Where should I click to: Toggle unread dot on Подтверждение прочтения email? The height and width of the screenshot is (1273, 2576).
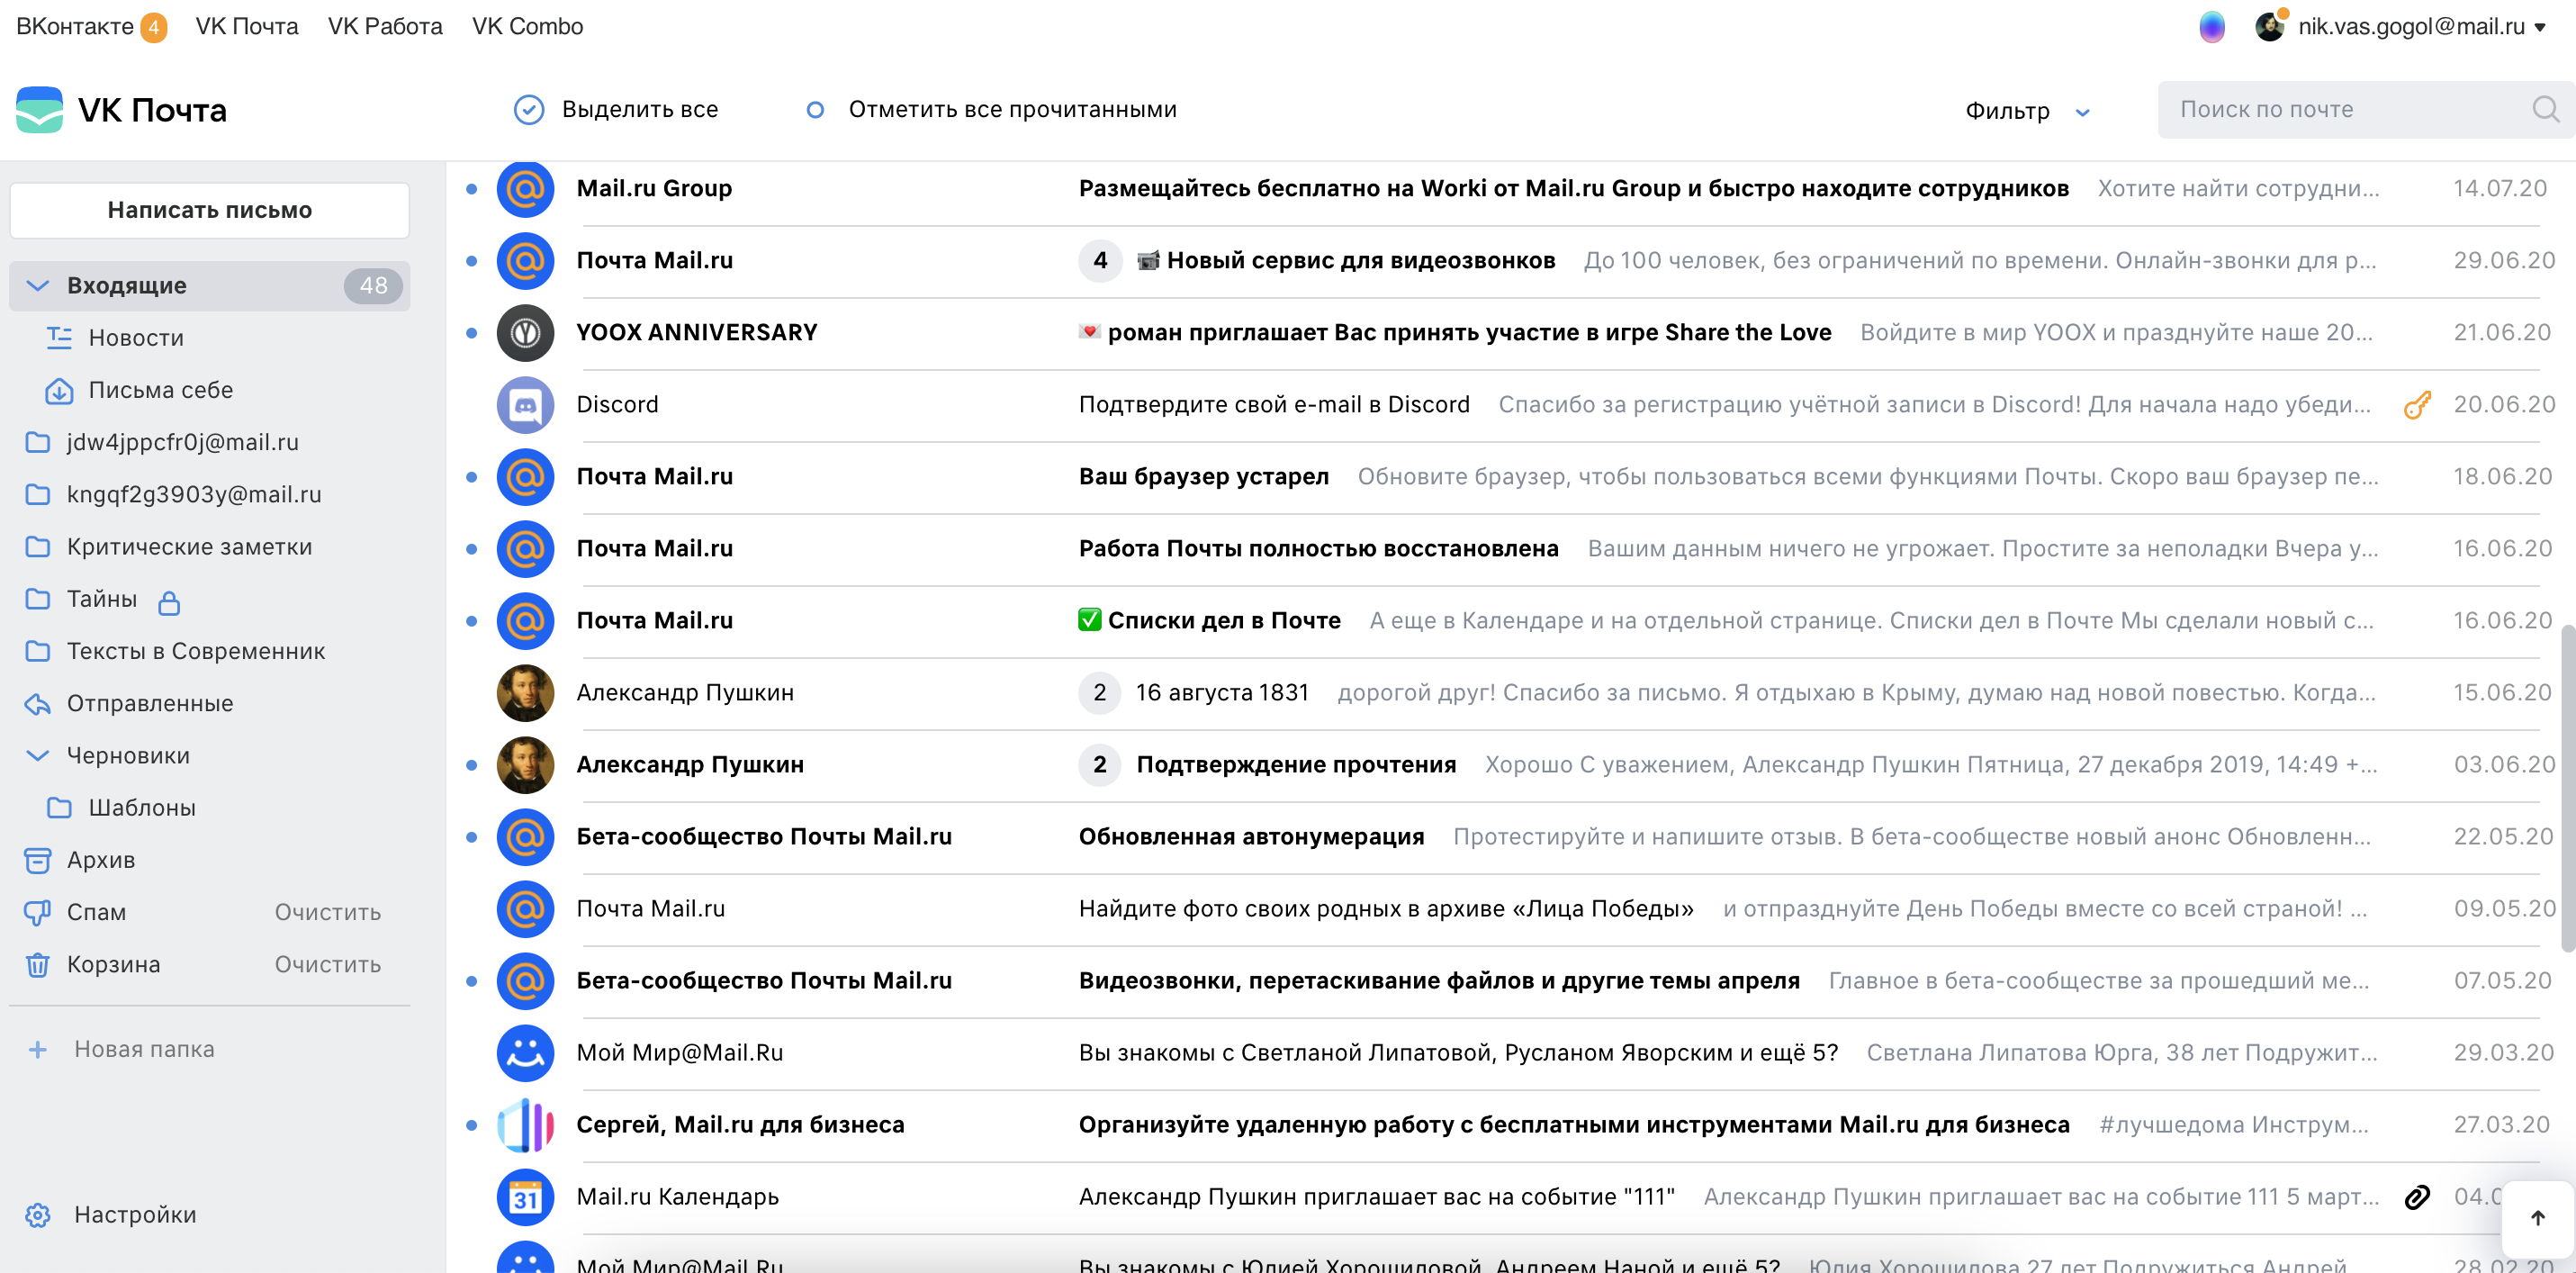click(x=471, y=765)
